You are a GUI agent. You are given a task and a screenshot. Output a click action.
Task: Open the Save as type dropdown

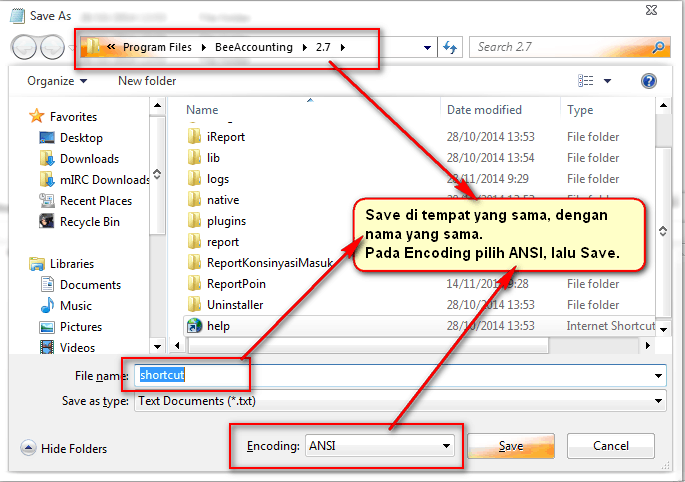point(658,401)
